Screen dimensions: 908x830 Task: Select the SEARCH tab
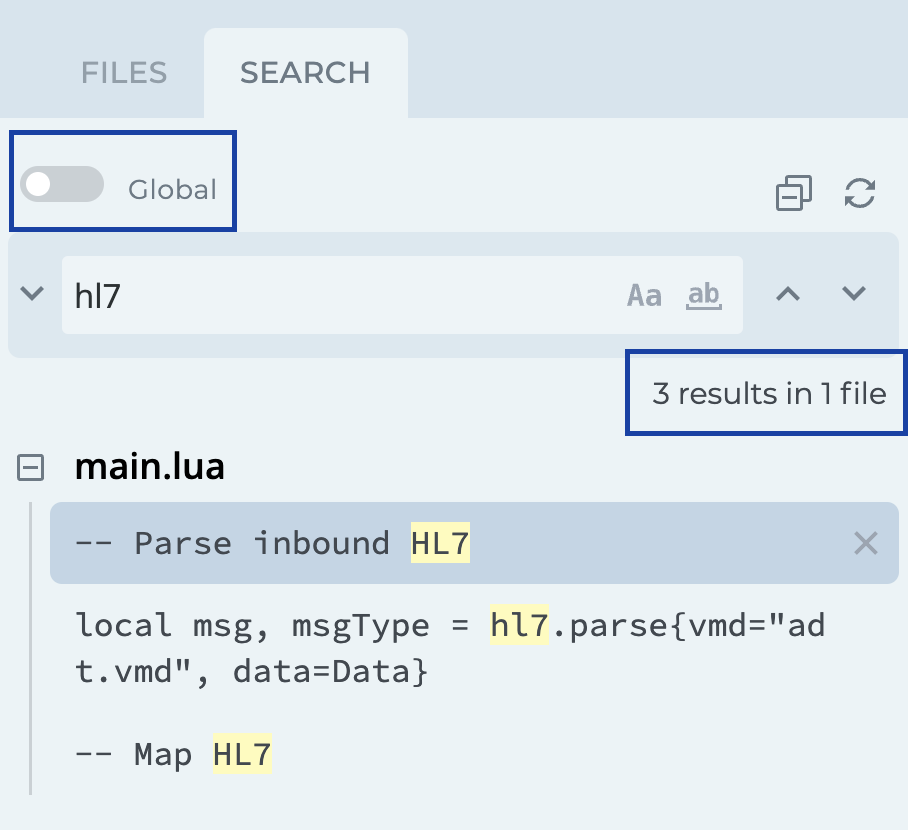coord(305,73)
